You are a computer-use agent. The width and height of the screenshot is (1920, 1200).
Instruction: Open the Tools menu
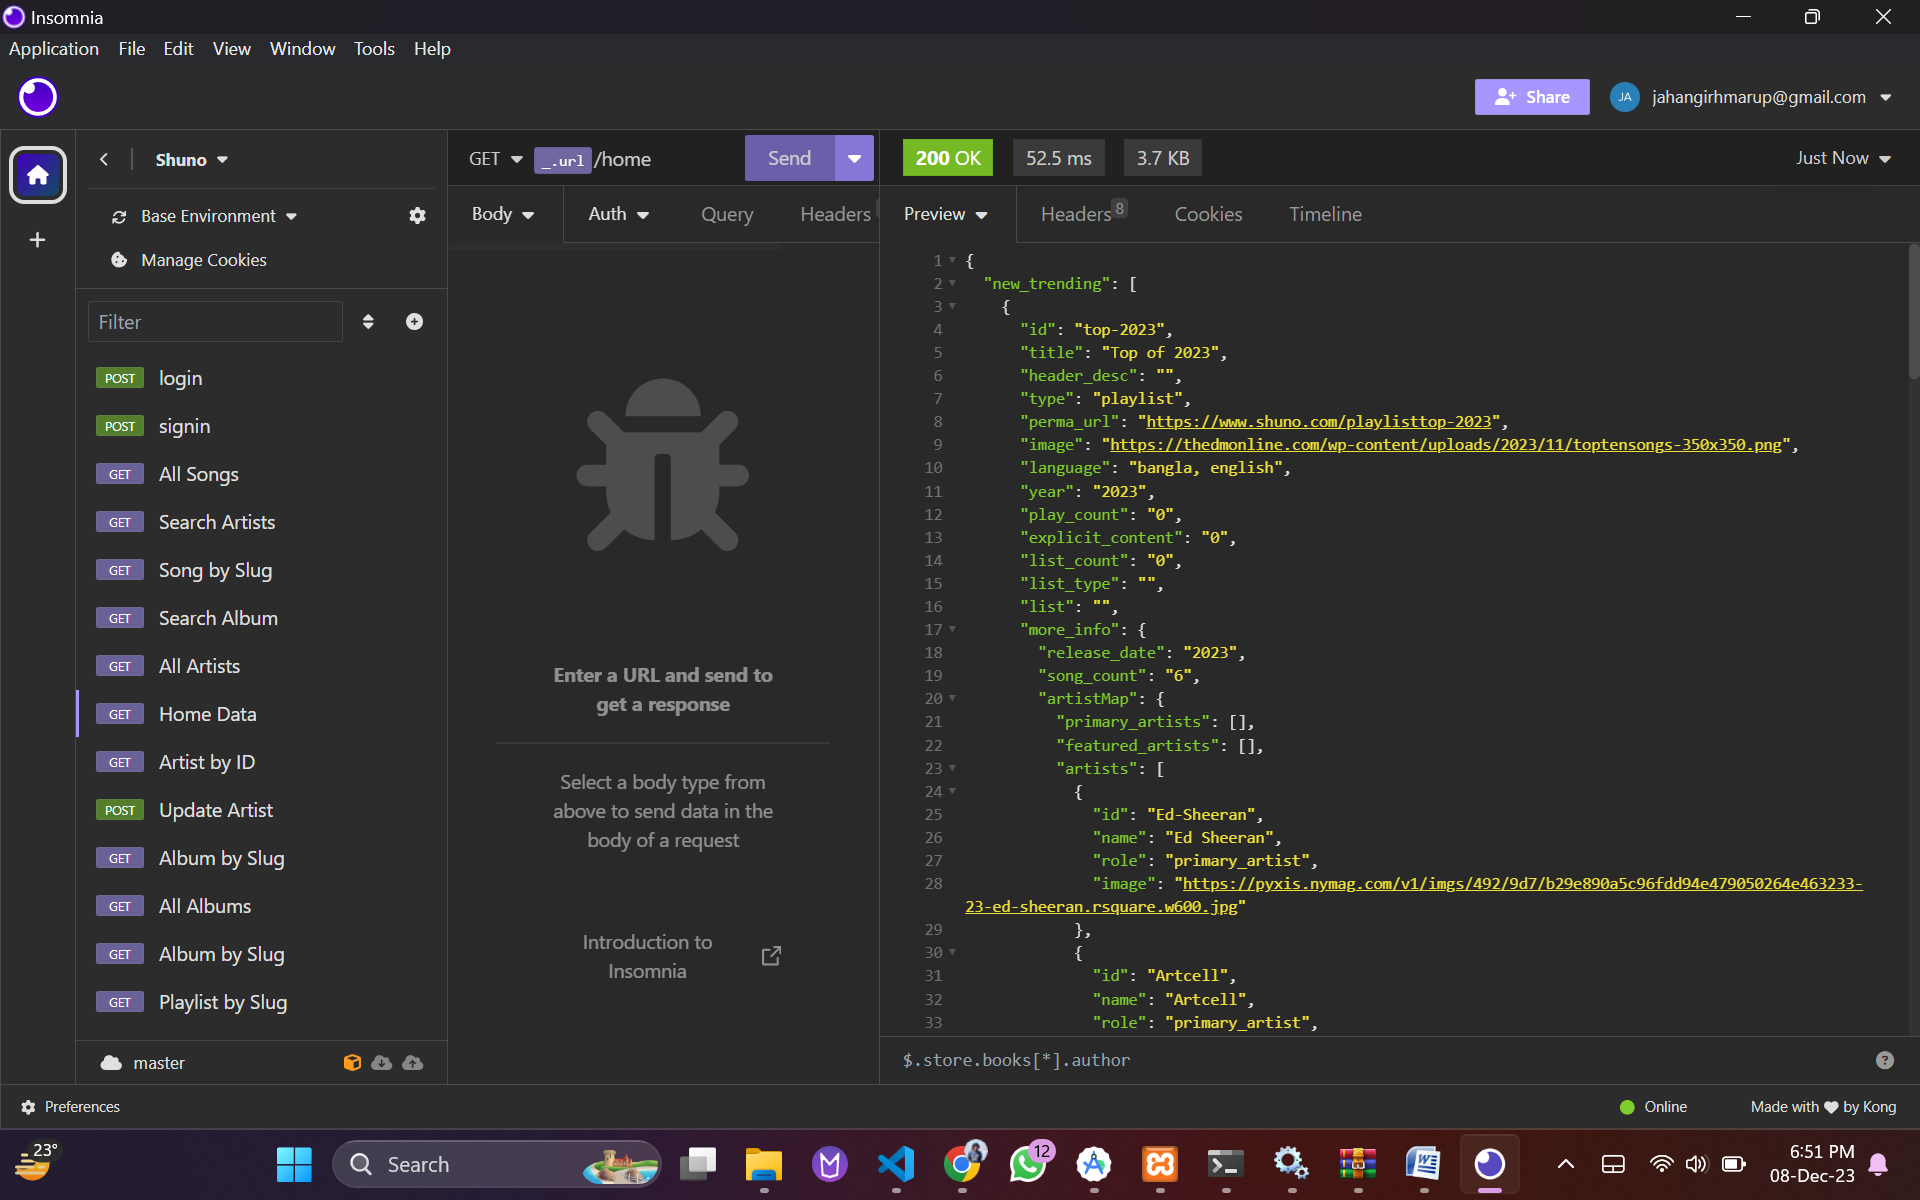[374, 49]
